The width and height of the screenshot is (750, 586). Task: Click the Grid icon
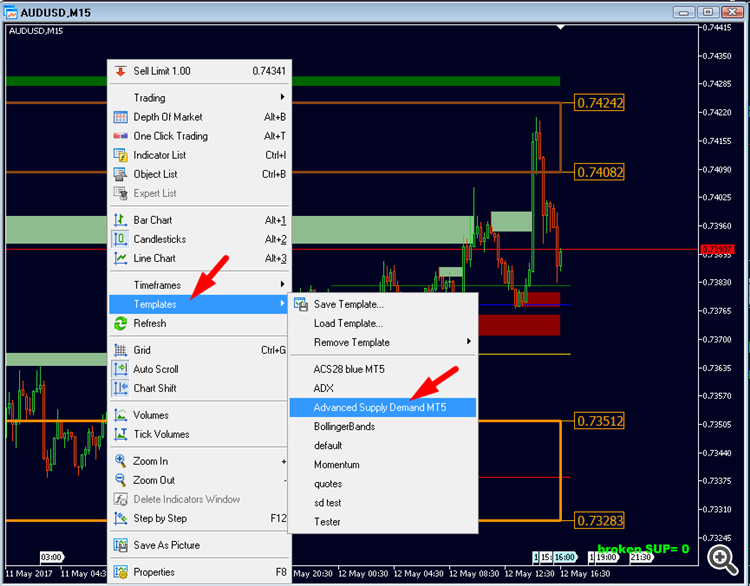point(121,351)
